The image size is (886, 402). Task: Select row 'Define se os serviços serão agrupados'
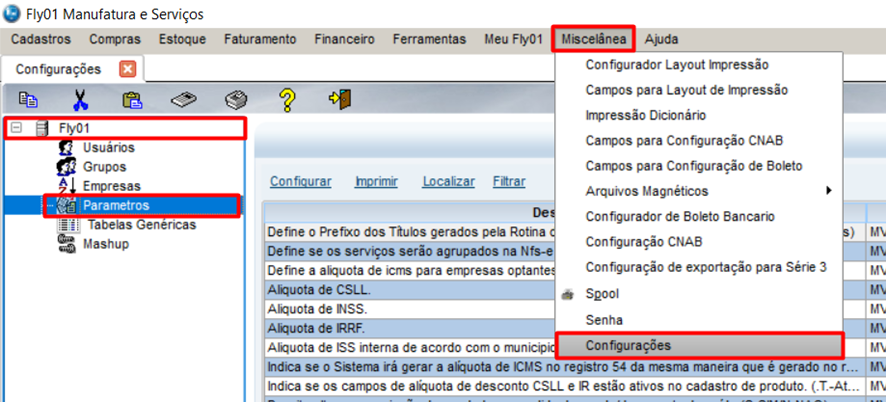(410, 250)
